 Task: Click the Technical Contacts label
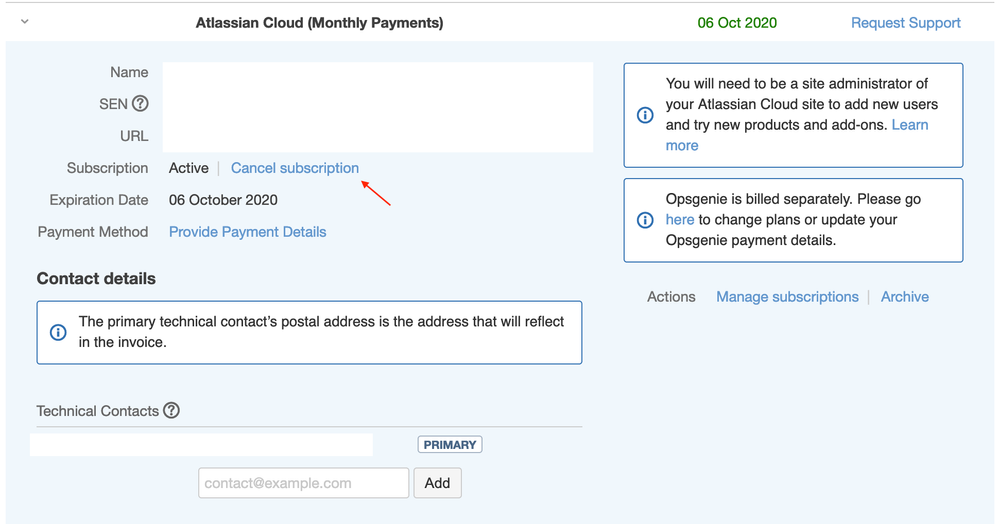tap(97, 411)
